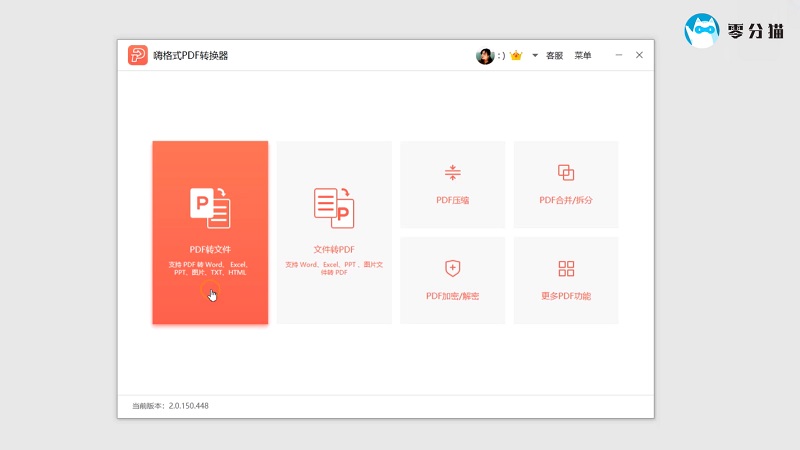Expand the account dropdown arrow
Screen dimensions: 800x450
[x=535, y=55]
